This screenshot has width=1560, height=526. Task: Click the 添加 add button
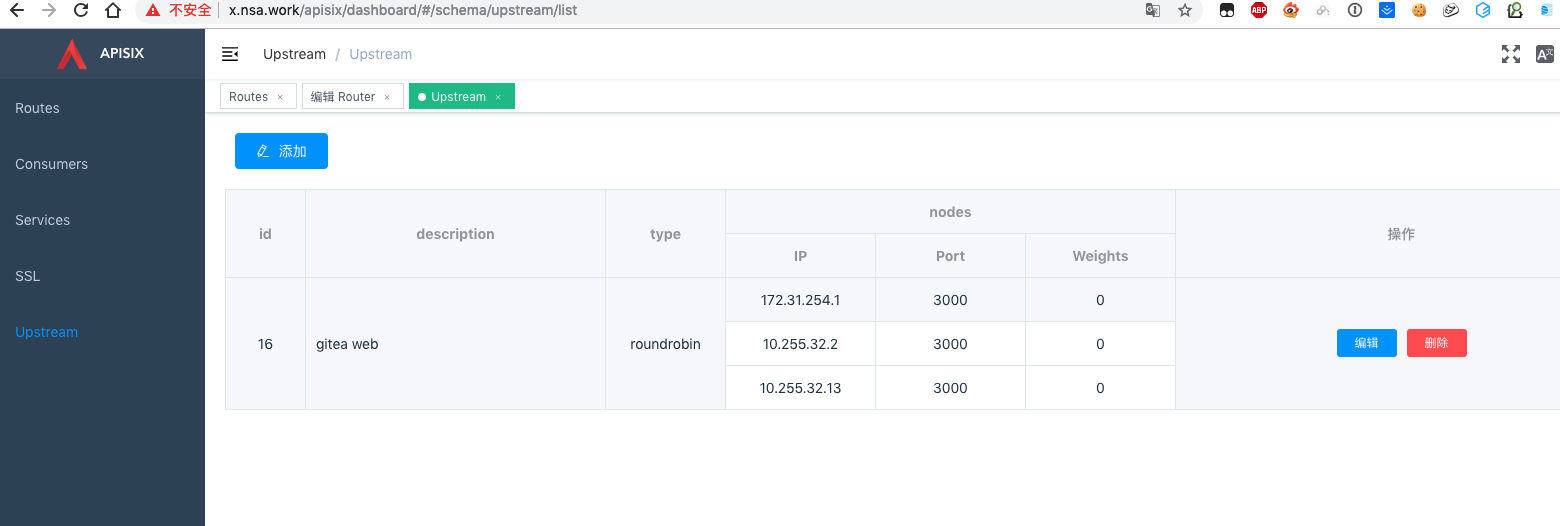point(281,151)
